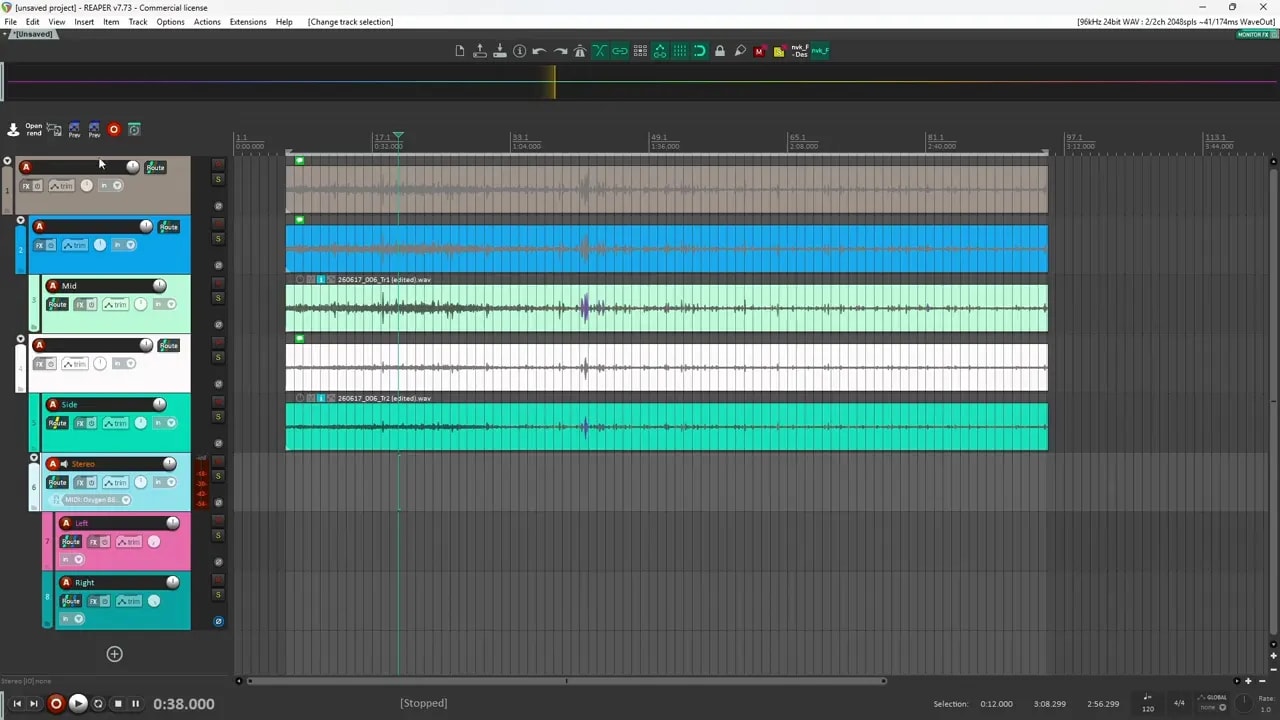The image size is (1280, 720).
Task: Open the MIDI: Oxygen input dropdown
Action: (126, 500)
